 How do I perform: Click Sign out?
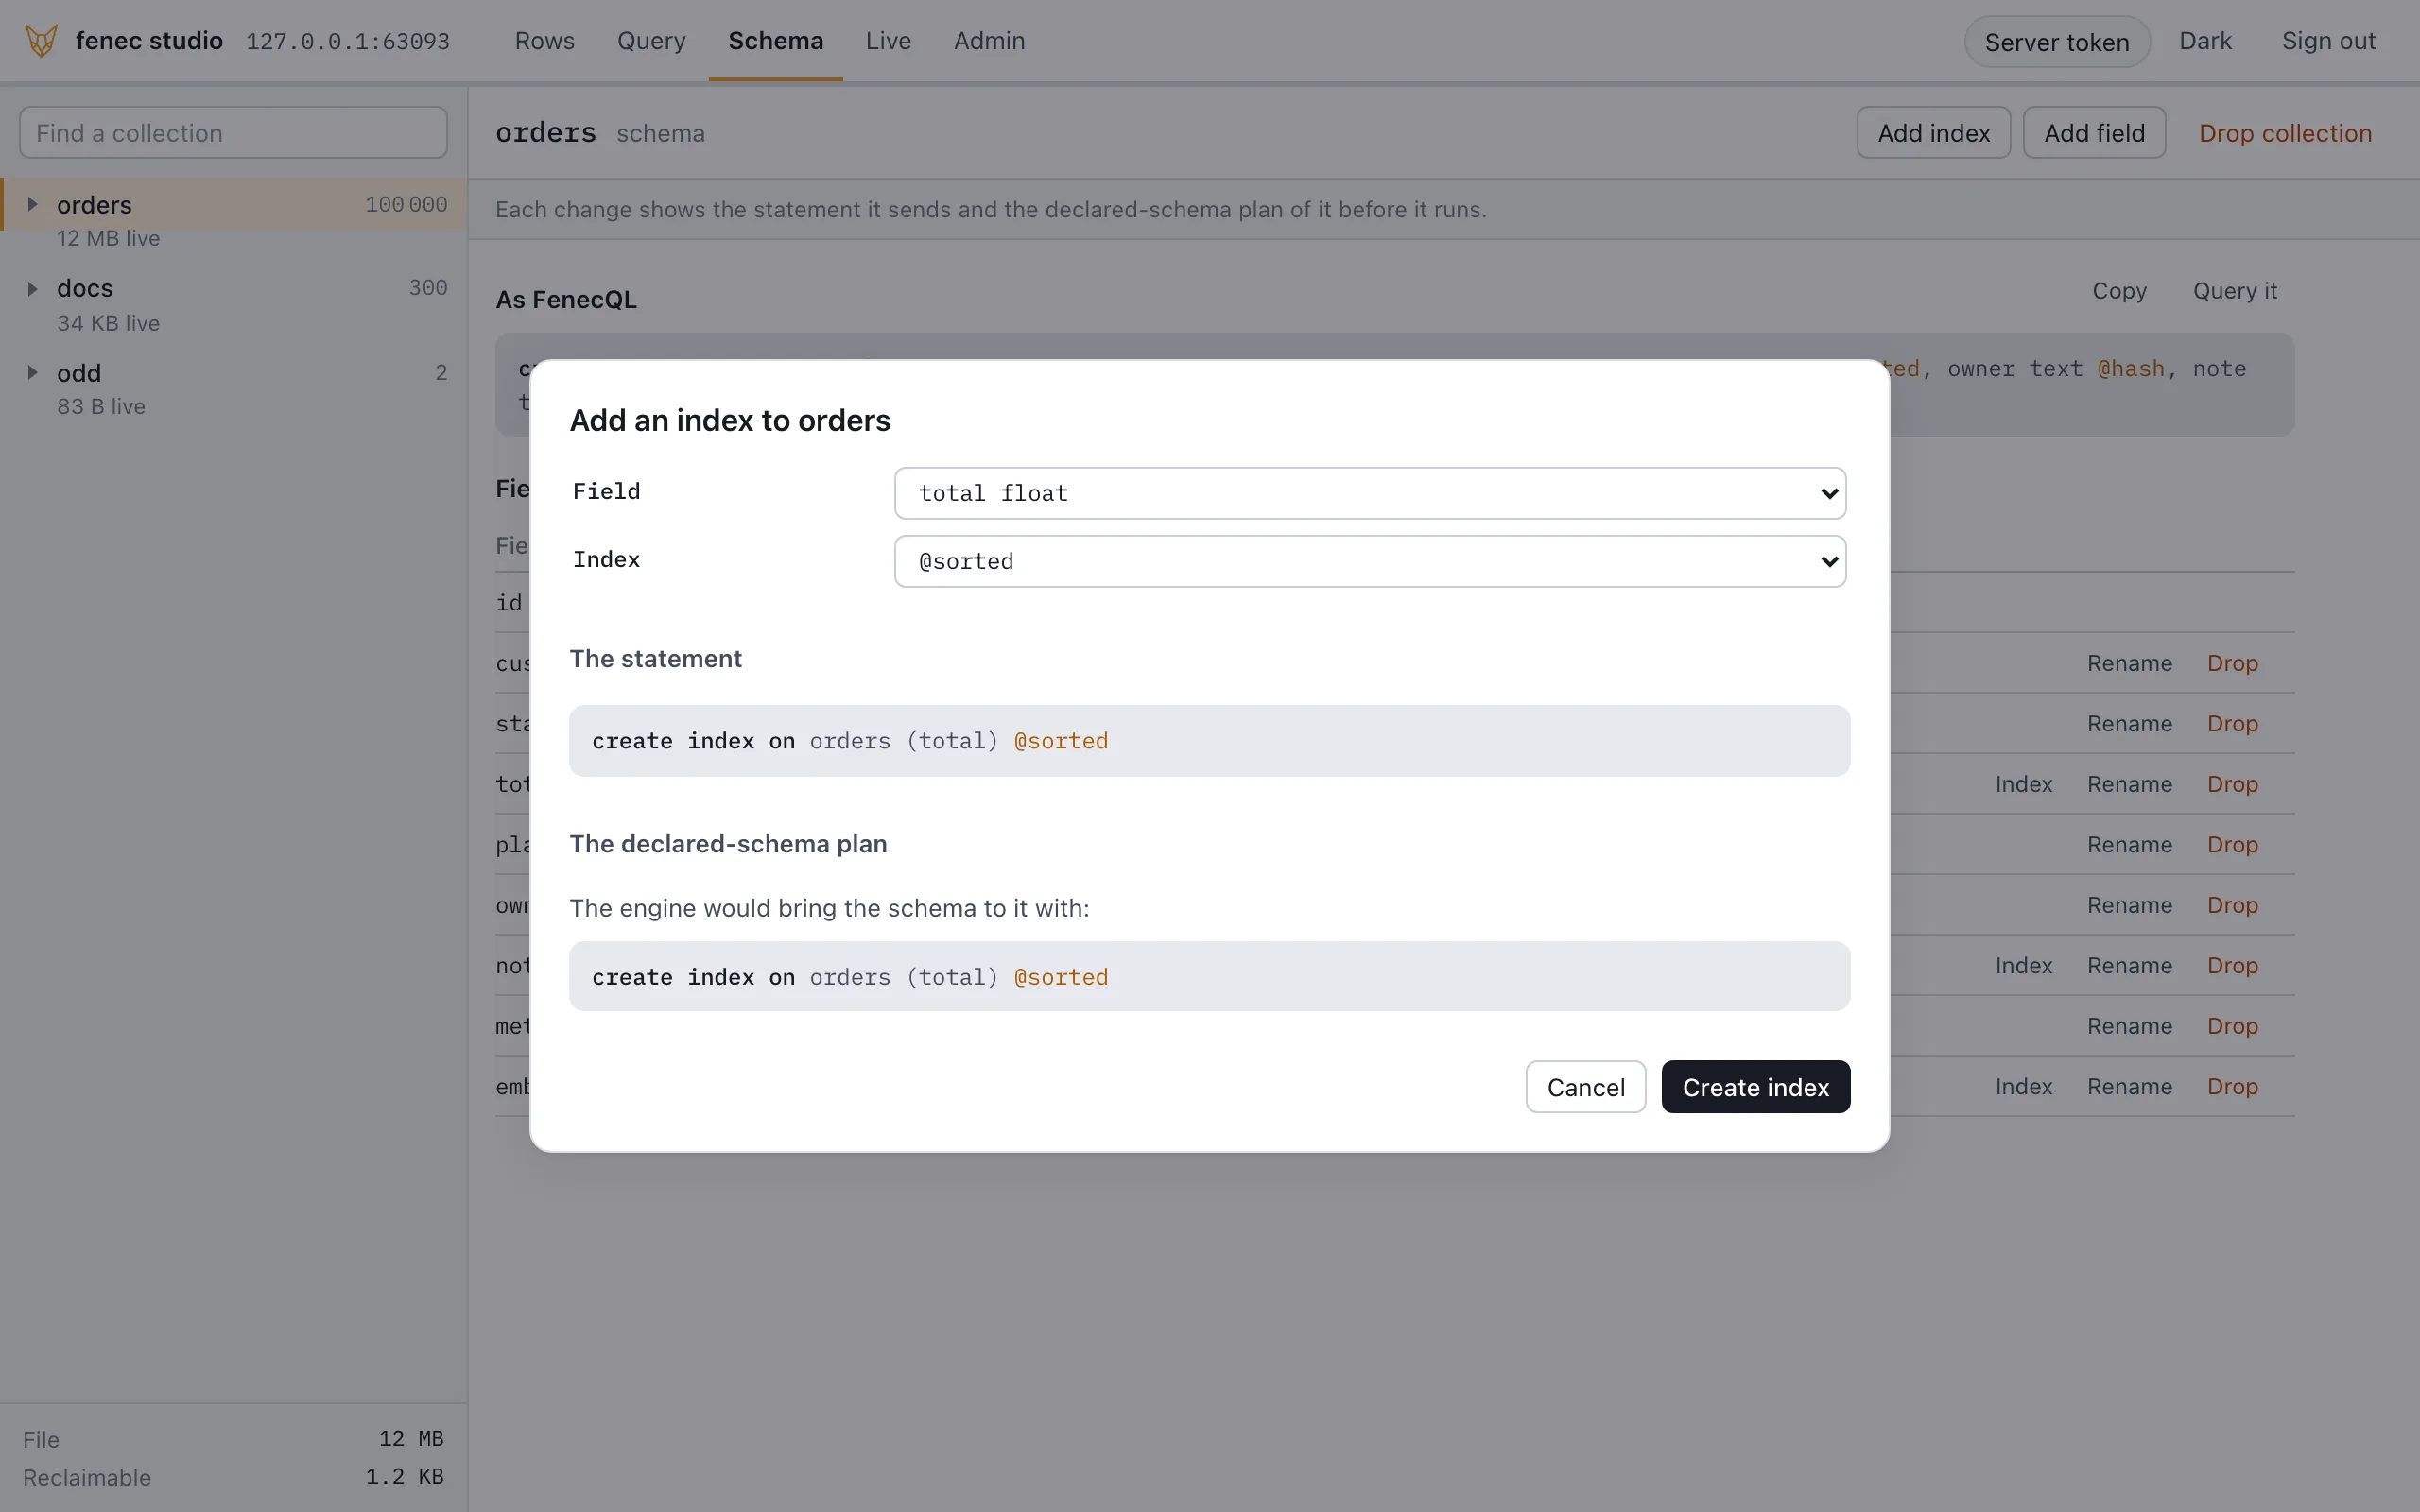click(2328, 41)
